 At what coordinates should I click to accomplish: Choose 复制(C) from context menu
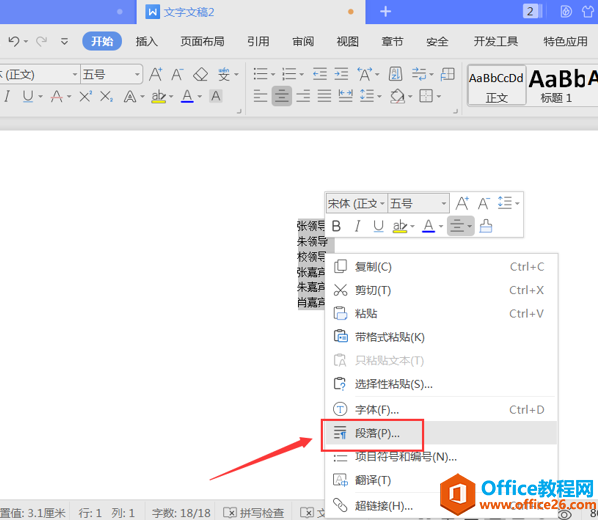click(441, 267)
